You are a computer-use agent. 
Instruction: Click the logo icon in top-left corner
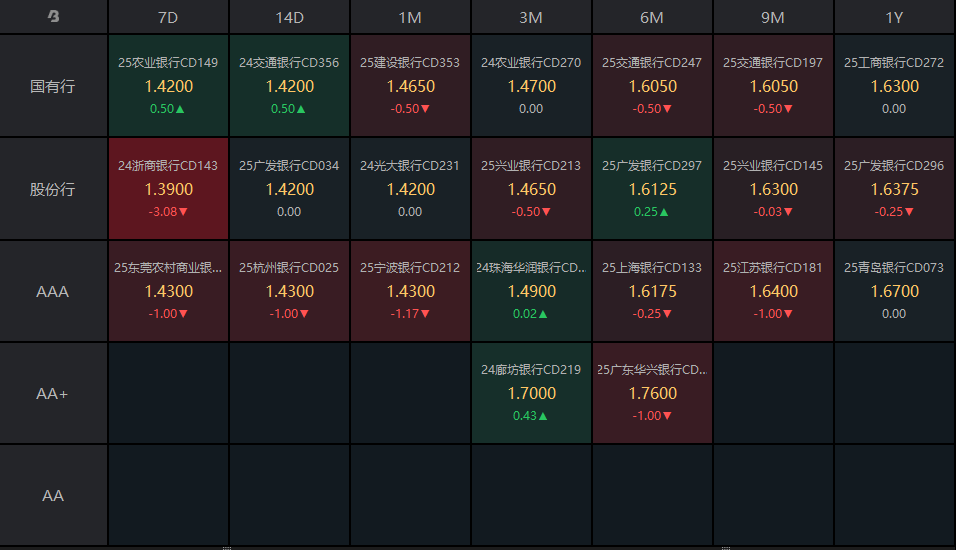[54, 17]
